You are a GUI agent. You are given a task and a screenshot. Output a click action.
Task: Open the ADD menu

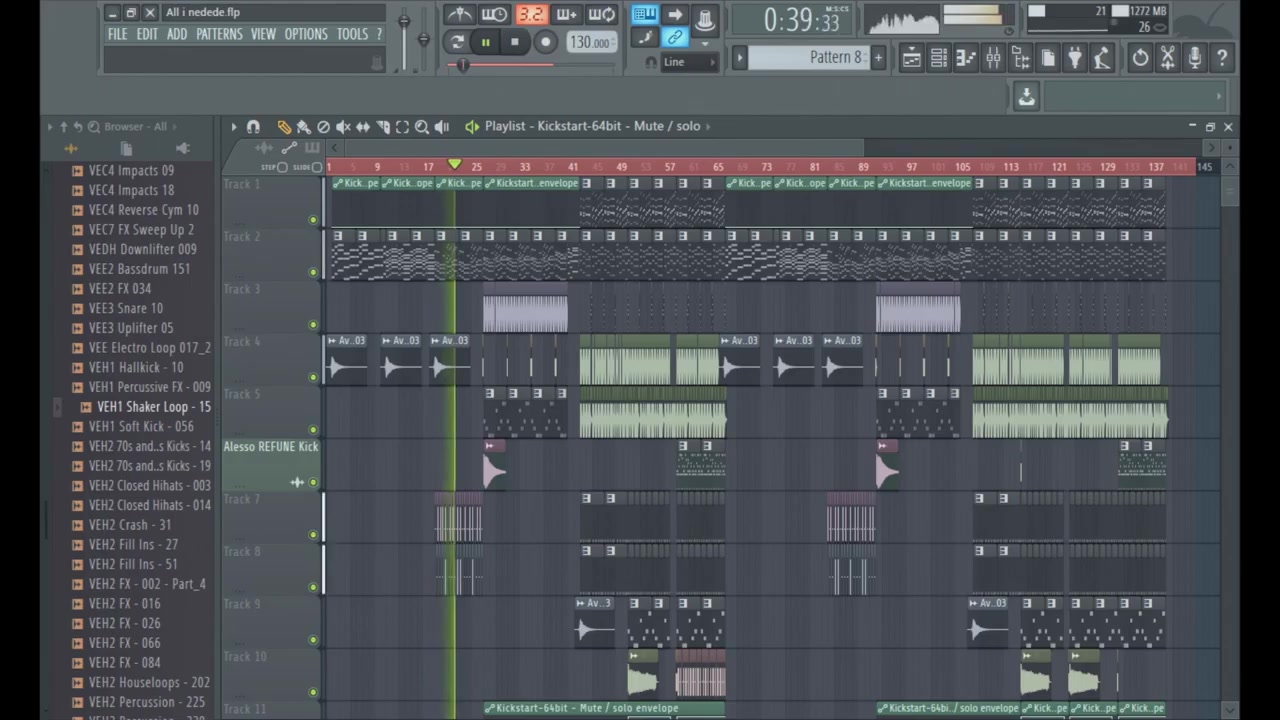click(x=177, y=34)
